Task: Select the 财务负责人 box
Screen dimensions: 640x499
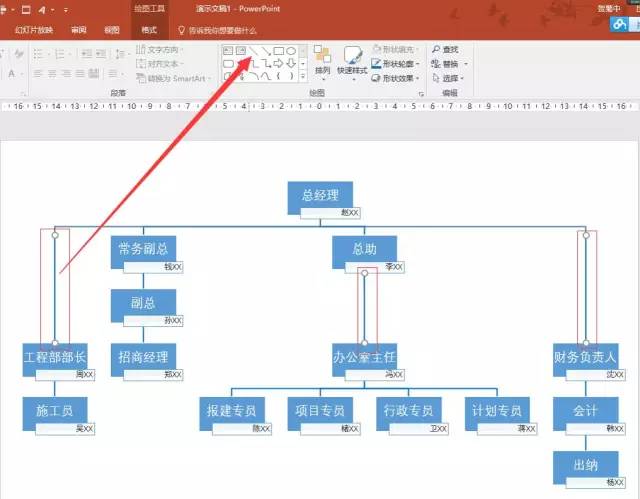Action: click(586, 359)
